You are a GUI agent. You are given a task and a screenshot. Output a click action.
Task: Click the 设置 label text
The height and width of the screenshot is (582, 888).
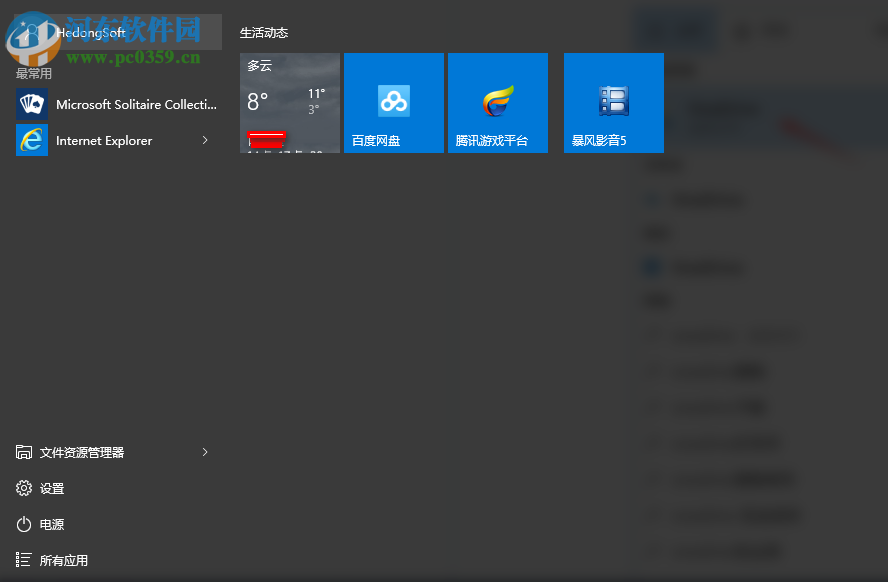54,488
